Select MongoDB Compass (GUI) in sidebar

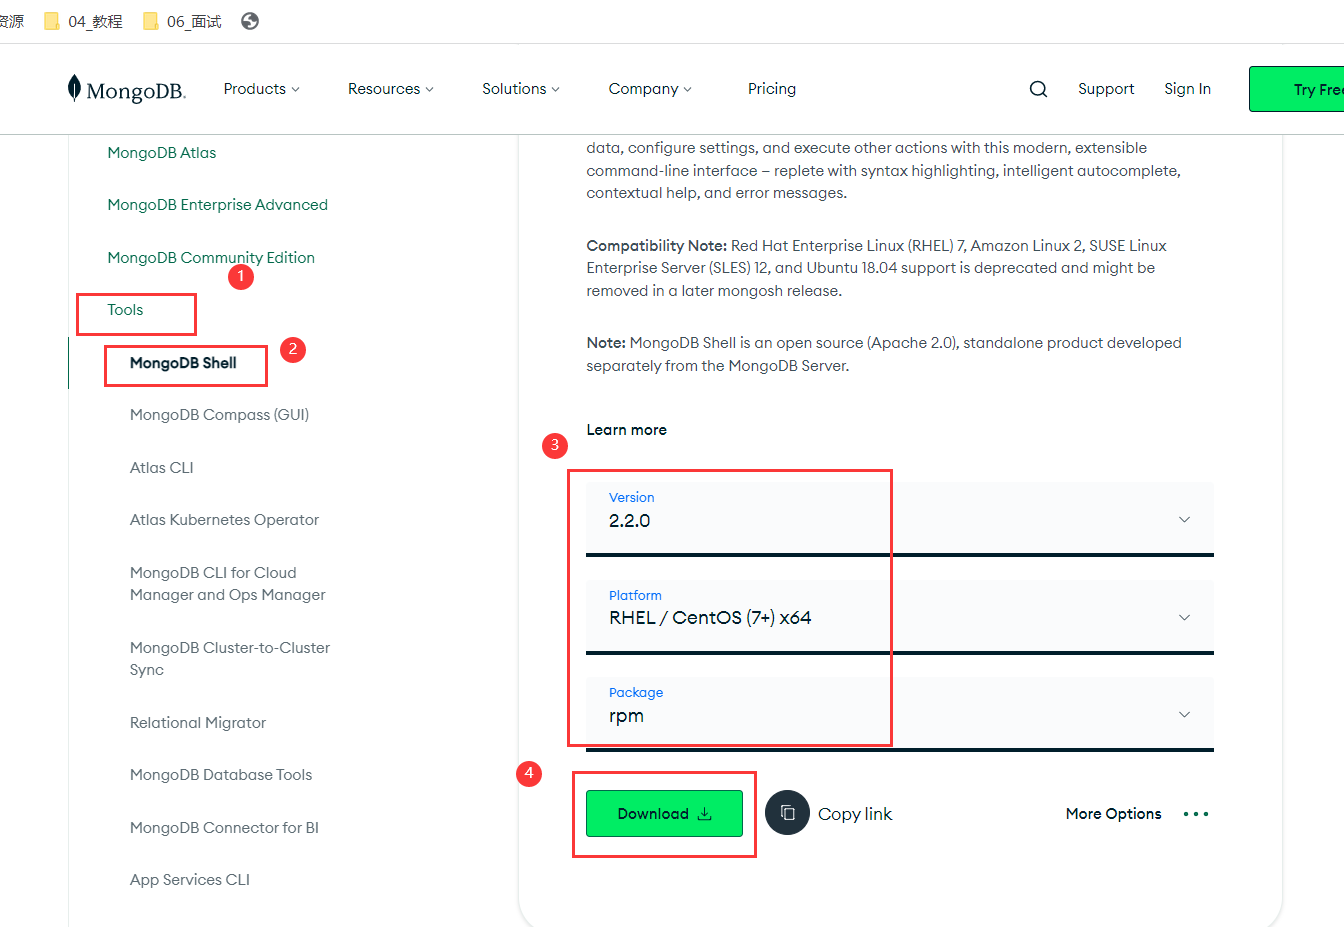click(219, 415)
